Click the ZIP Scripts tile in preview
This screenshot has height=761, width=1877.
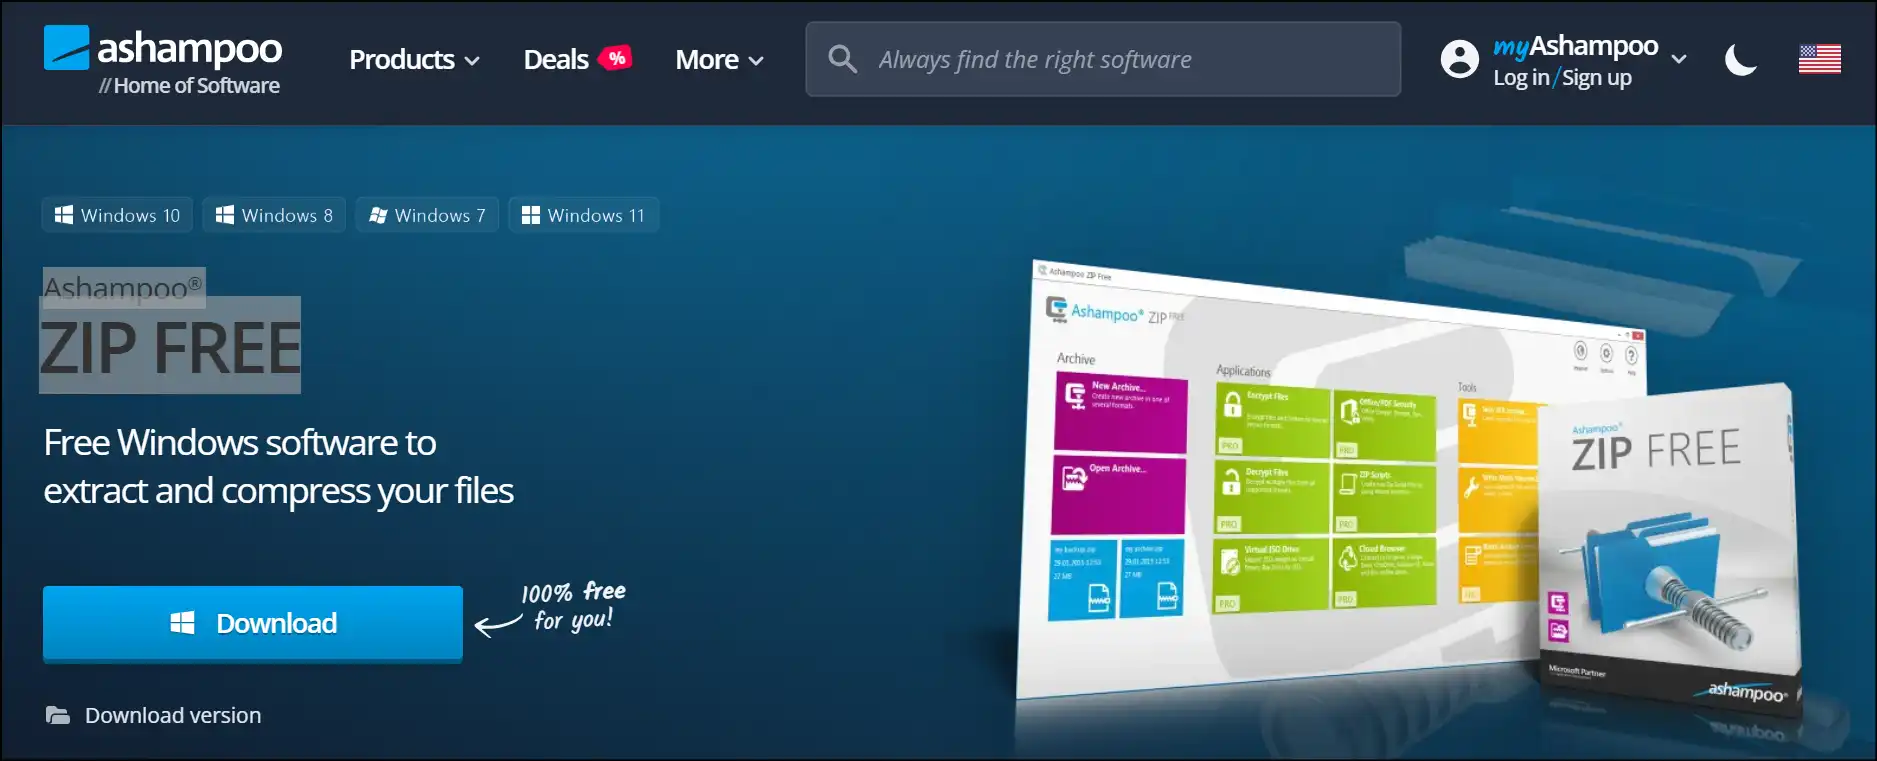(1384, 498)
